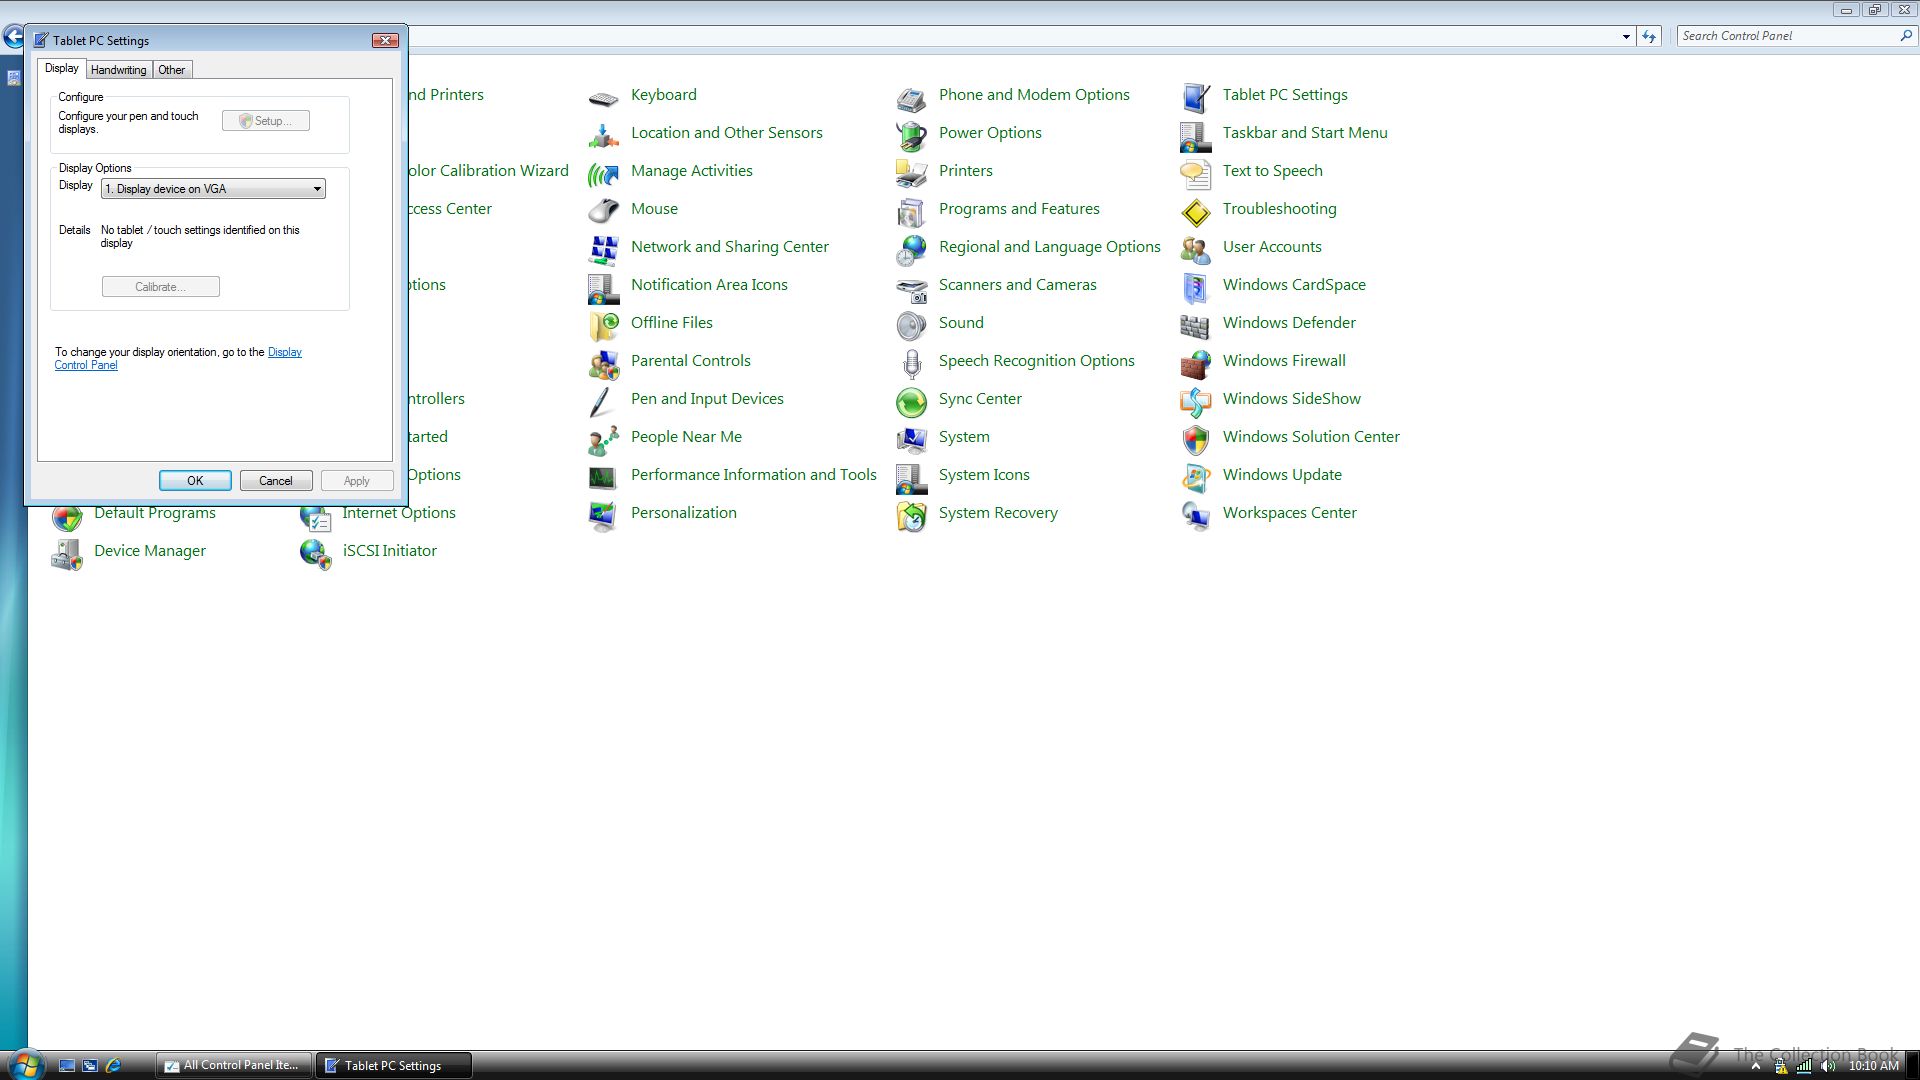Viewport: 1920px width, 1080px height.
Task: Open the Tablet PC Settings link
Action: [1285, 94]
